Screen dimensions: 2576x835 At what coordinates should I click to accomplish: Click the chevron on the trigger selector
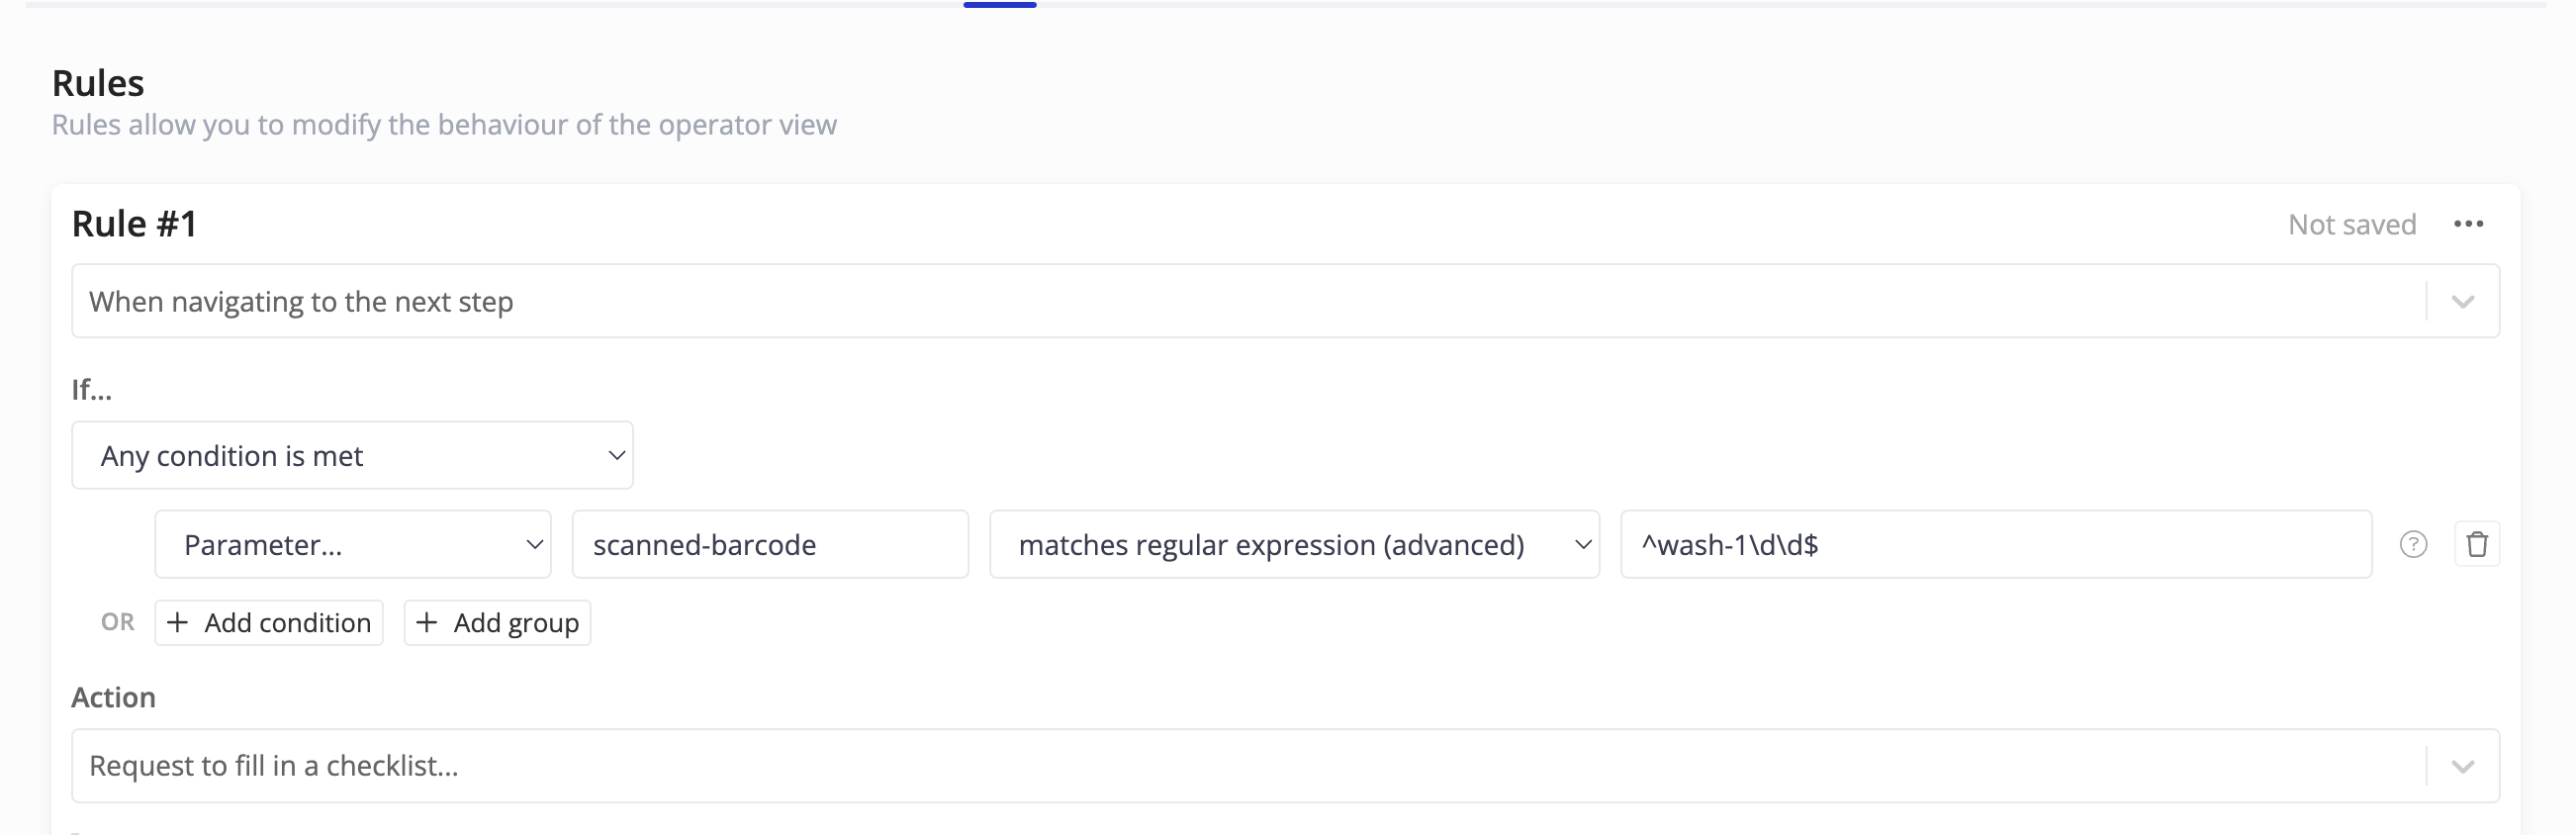point(2464,301)
